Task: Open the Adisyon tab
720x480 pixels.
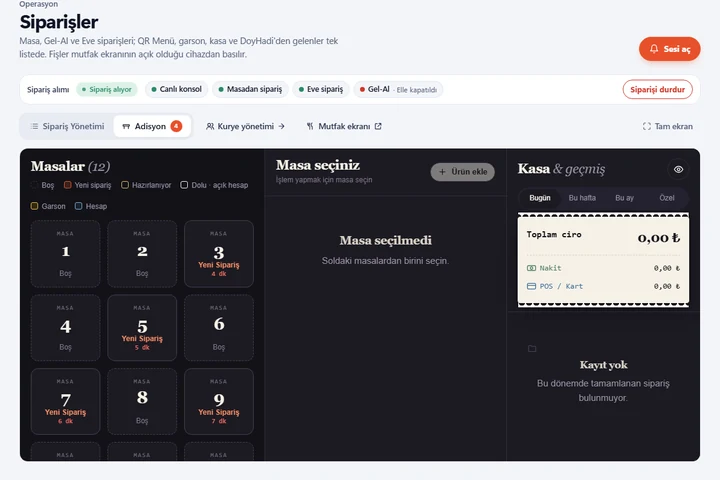Action: 152,126
